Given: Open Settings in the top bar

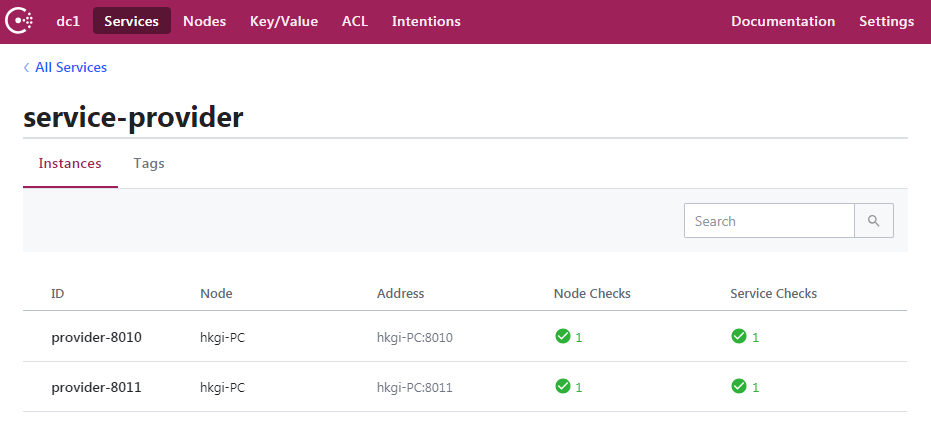Looking at the screenshot, I should click(x=886, y=21).
